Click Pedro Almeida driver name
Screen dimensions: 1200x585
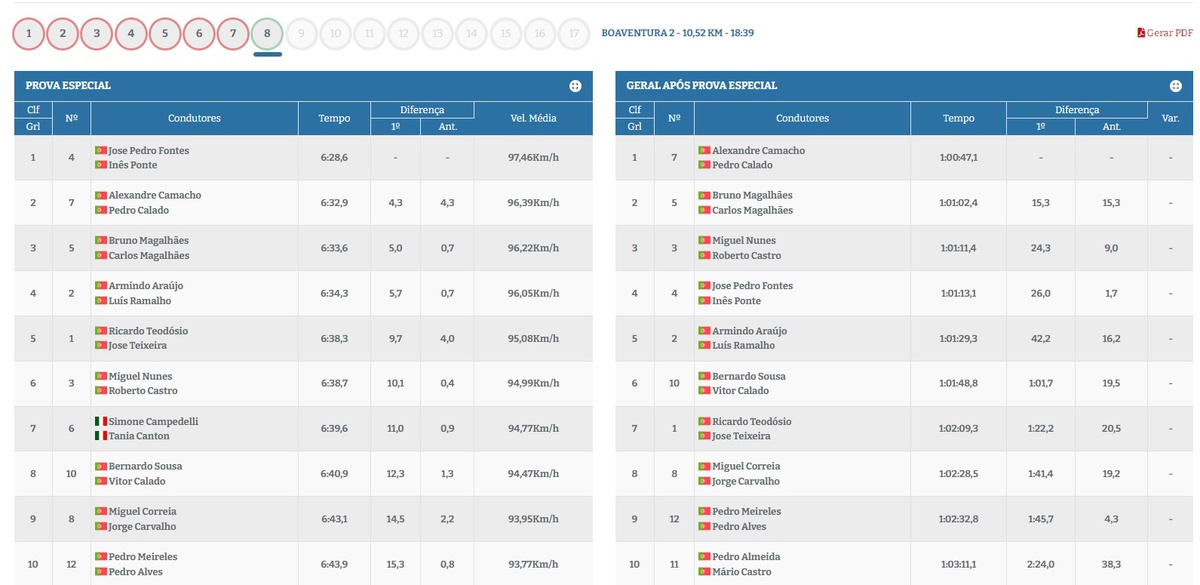pyautogui.click(x=746, y=556)
